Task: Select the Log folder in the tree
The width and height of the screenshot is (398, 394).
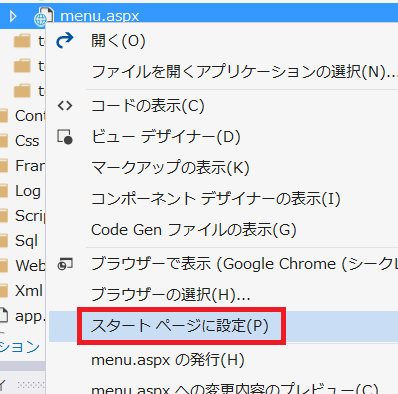Action: 28,191
